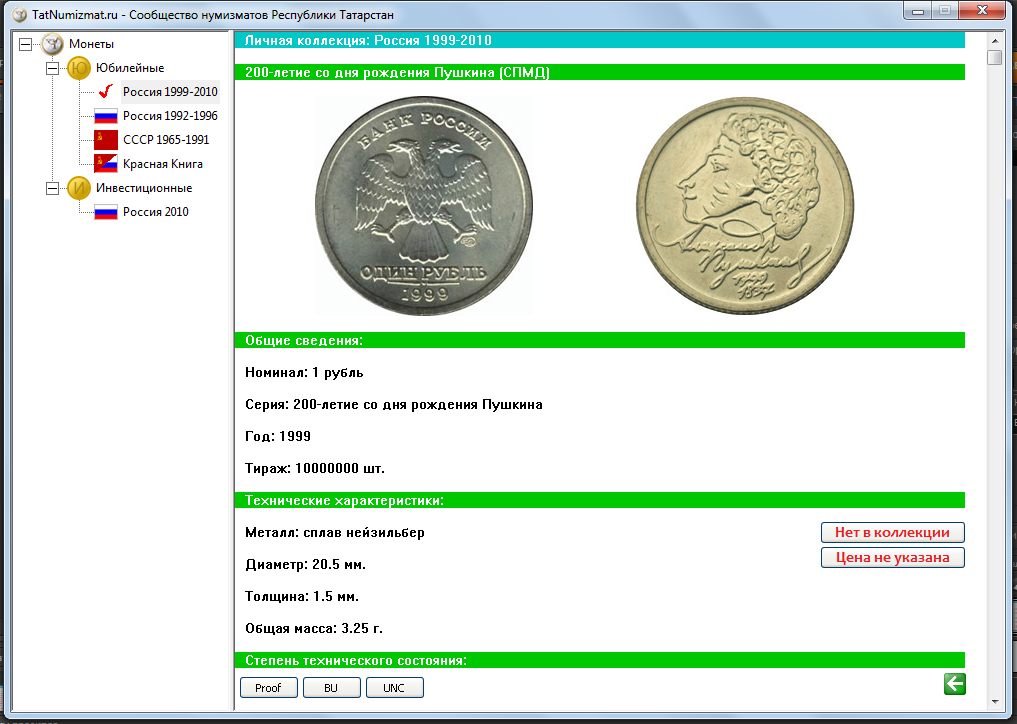
Task: Click the red checkmark icon beside Россия 1999-2010
Action: (x=106, y=91)
